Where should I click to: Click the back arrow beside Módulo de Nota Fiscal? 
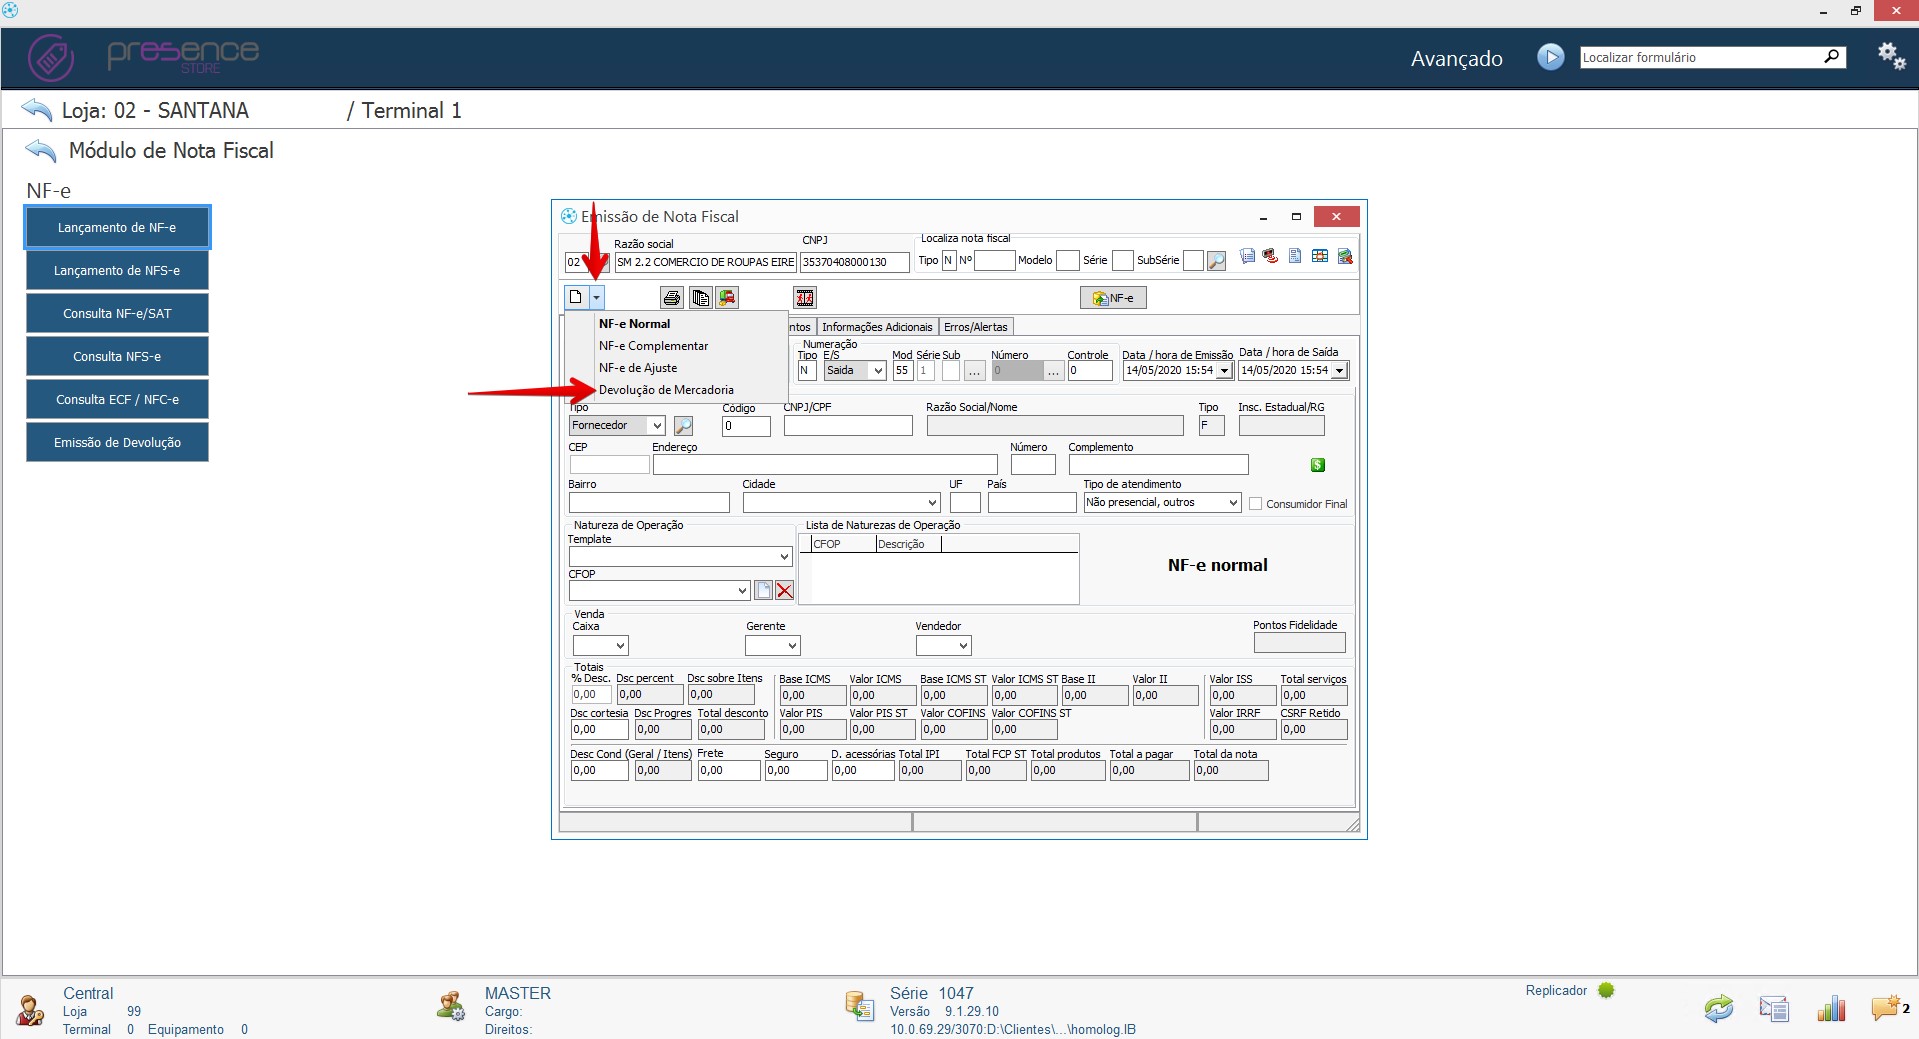(x=41, y=151)
